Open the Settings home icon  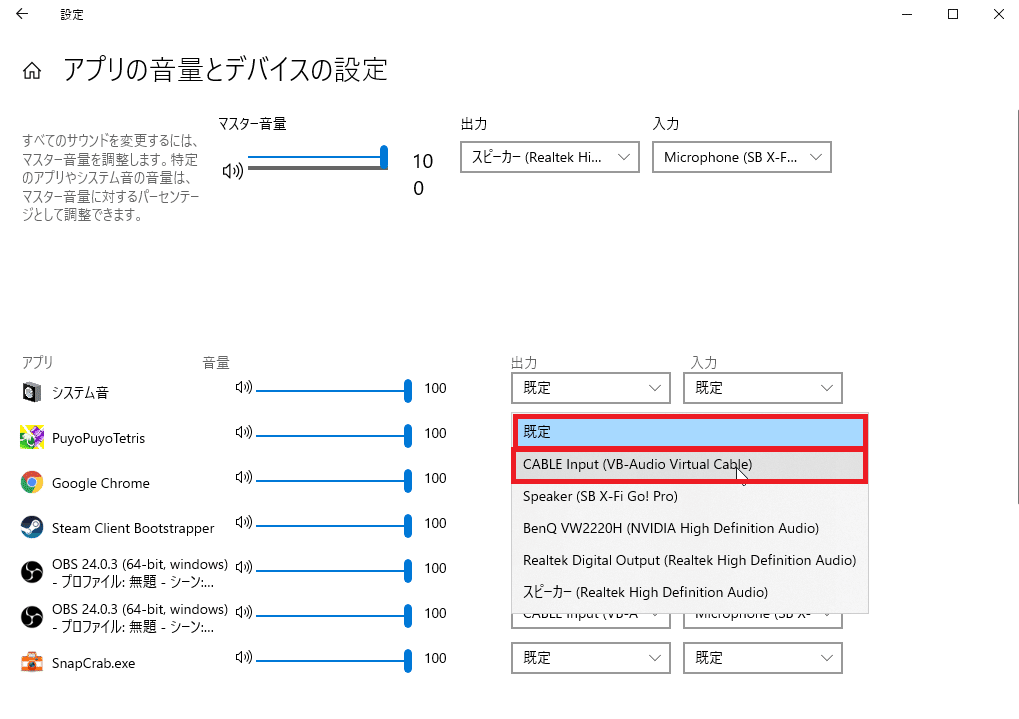click(32, 70)
